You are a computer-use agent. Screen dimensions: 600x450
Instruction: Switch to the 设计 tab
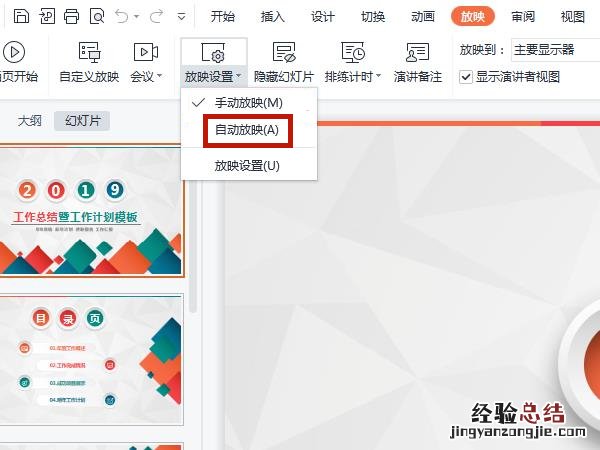(323, 17)
